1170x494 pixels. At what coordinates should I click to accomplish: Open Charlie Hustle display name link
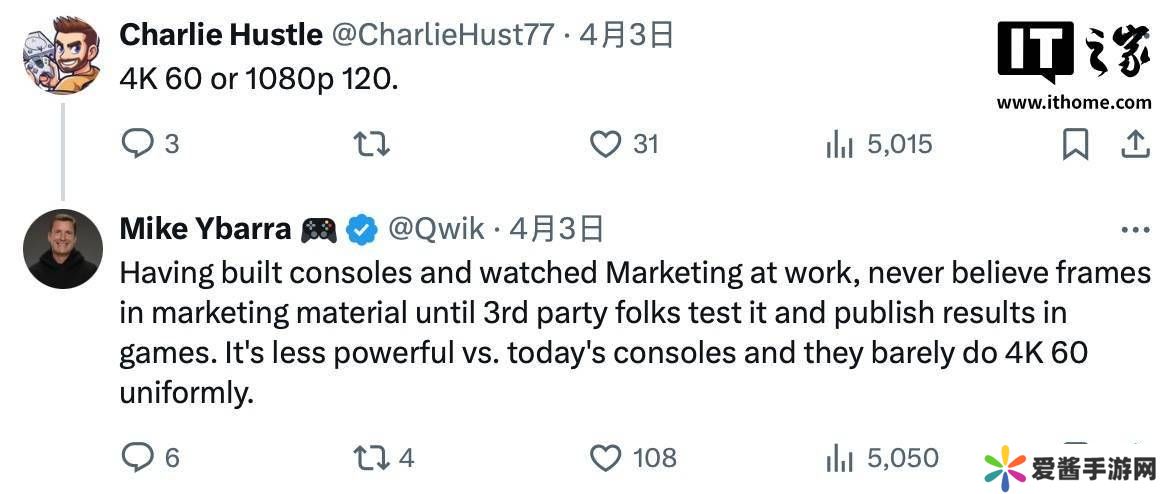(x=220, y=35)
